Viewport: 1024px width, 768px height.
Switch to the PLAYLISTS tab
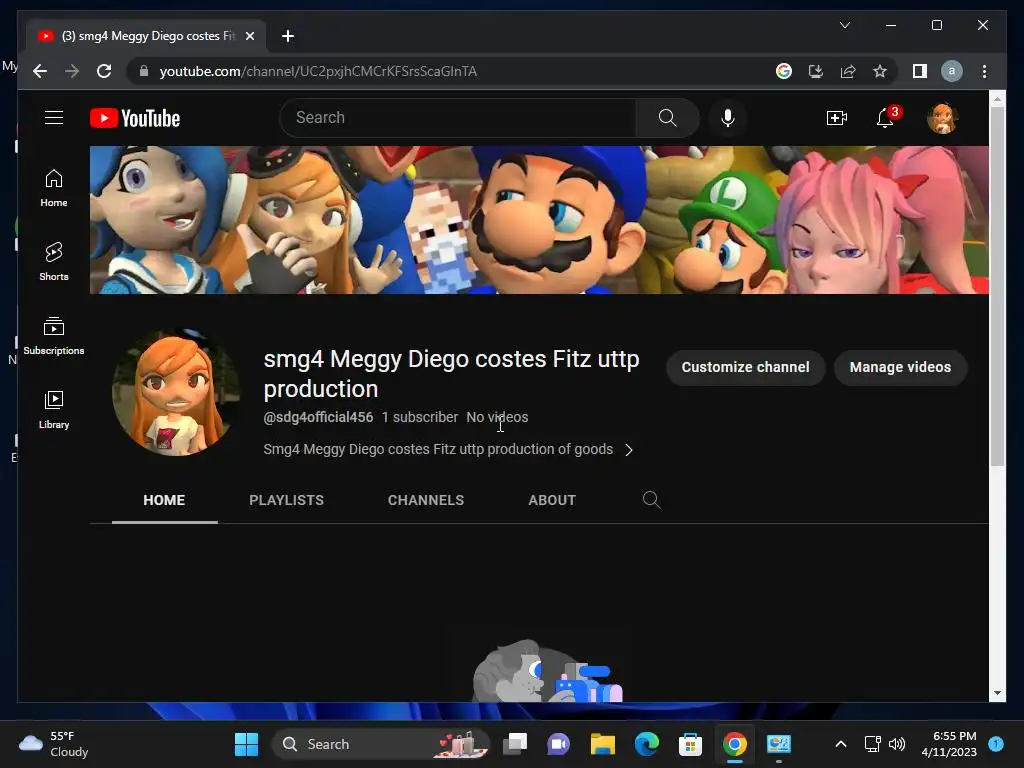[x=286, y=500]
